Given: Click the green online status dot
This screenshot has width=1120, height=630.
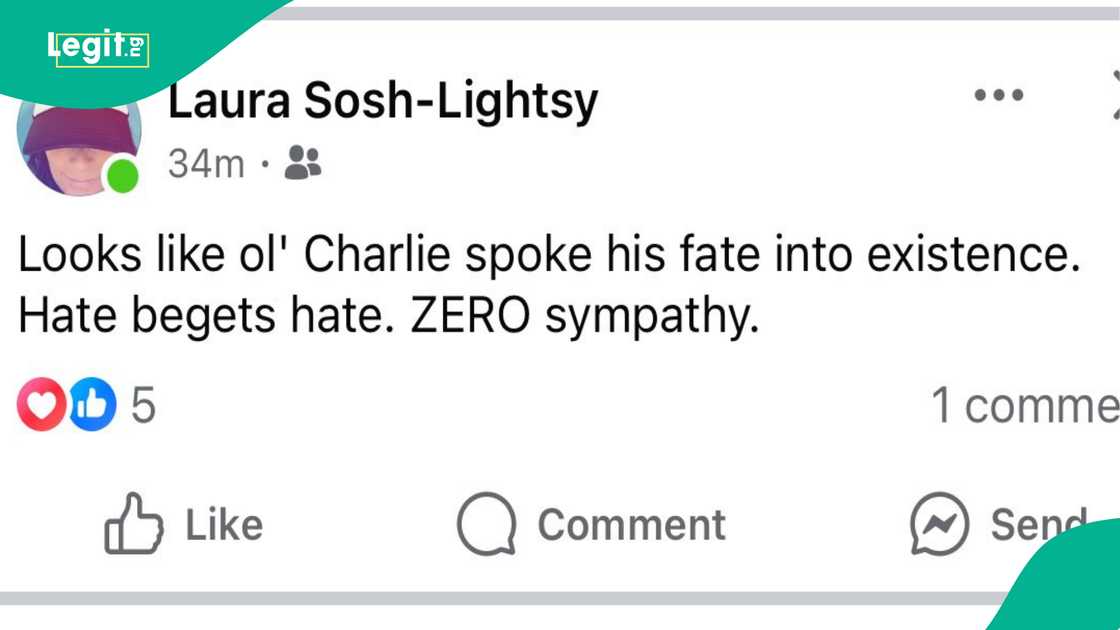Looking at the screenshot, I should (x=123, y=176).
